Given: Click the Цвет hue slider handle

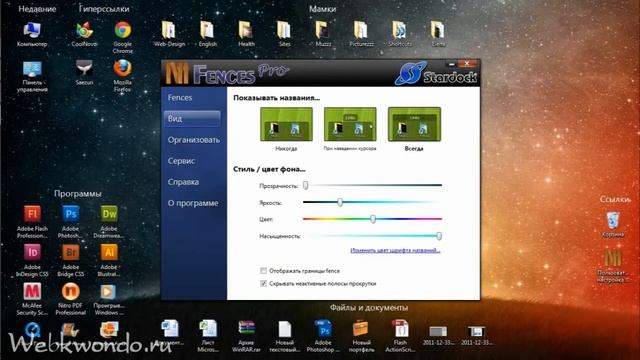Looking at the screenshot, I should [373, 219].
